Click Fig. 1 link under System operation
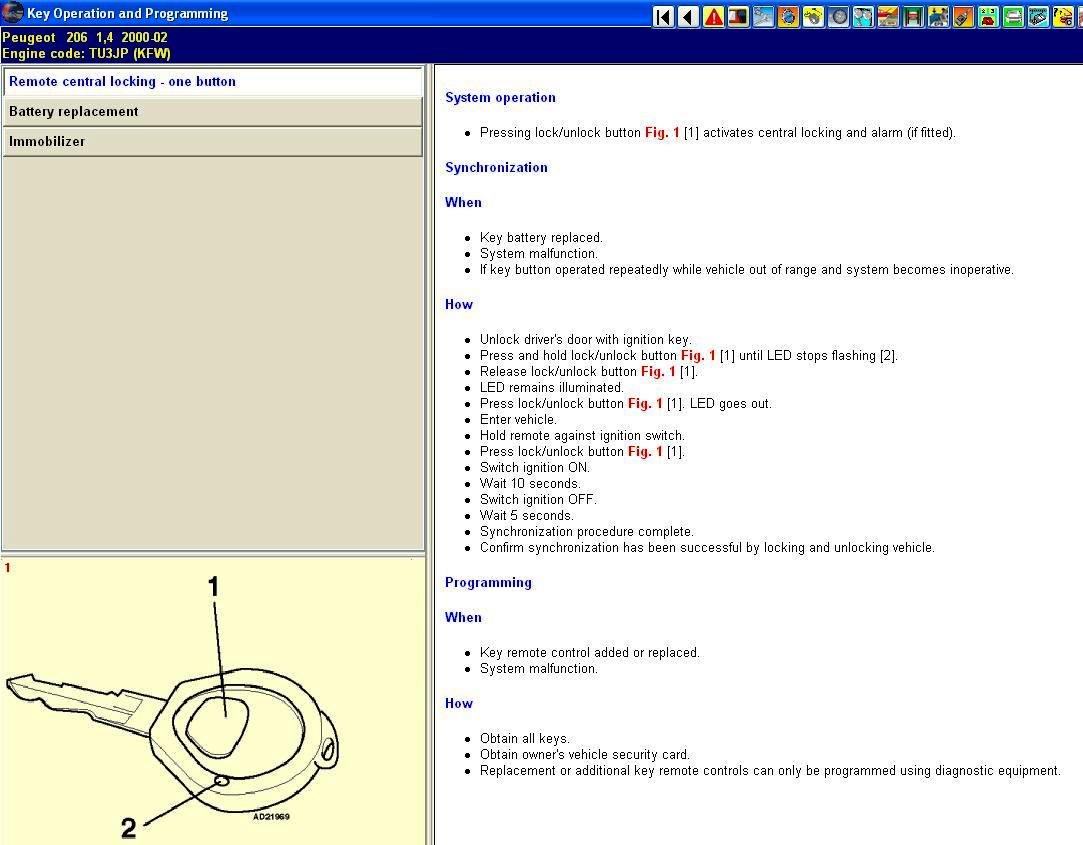 pyautogui.click(x=662, y=133)
